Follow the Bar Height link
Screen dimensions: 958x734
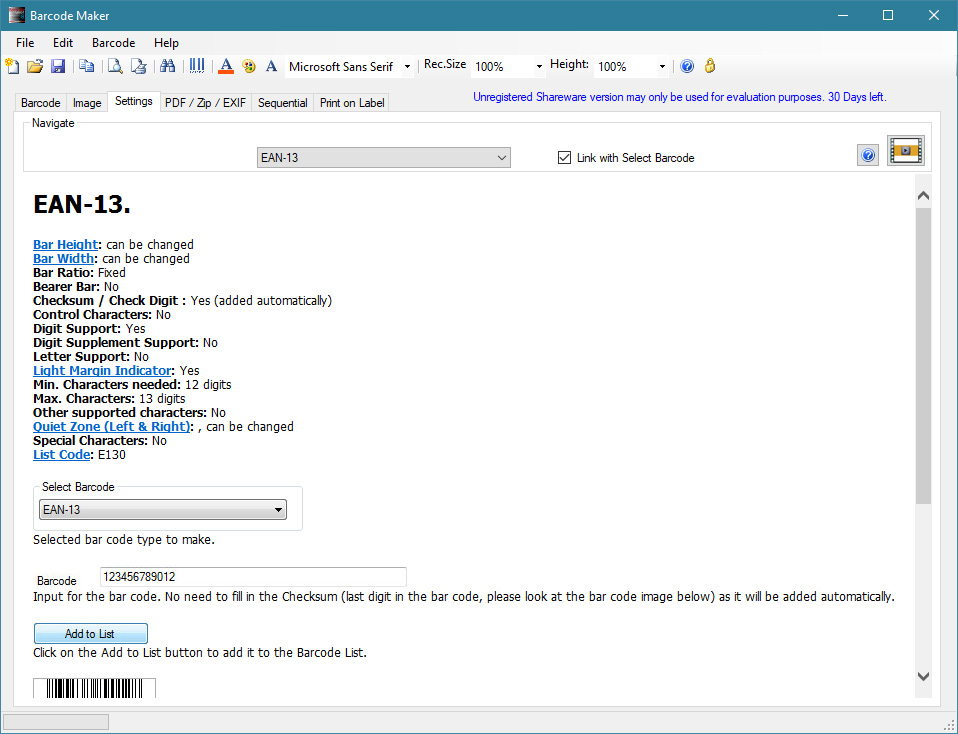point(65,244)
